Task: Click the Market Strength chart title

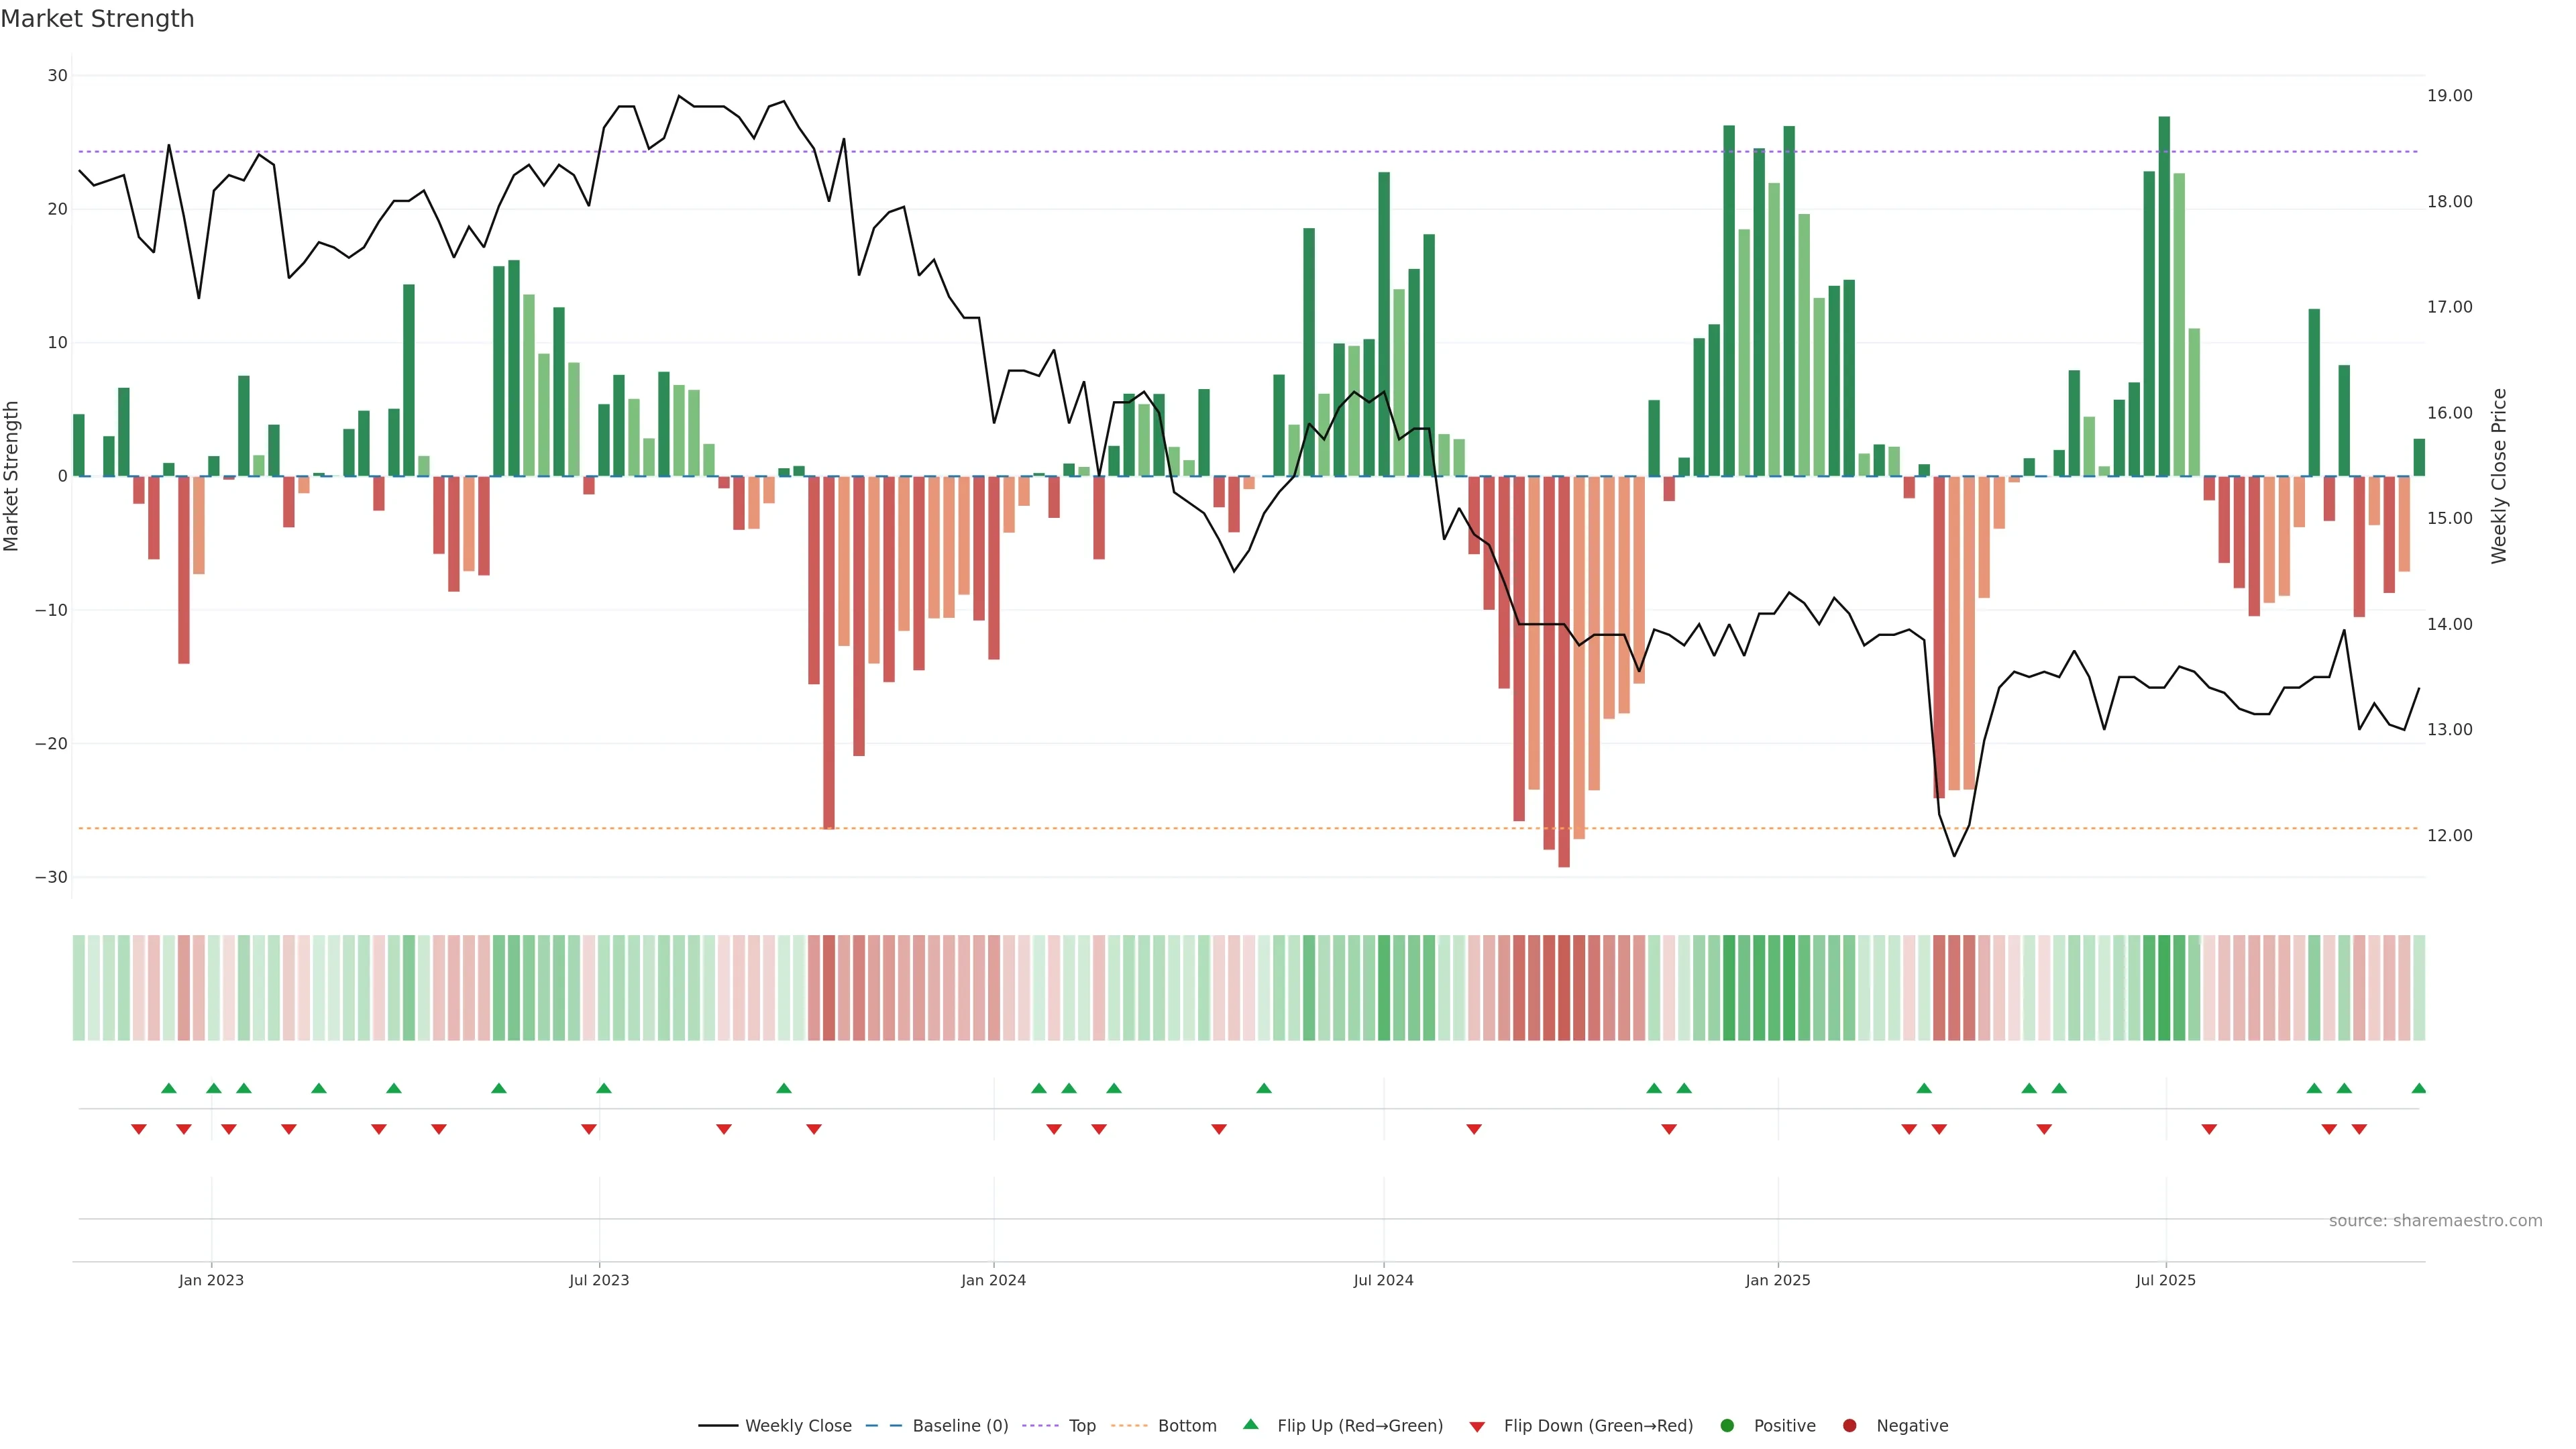Action: pyautogui.click(x=97, y=19)
